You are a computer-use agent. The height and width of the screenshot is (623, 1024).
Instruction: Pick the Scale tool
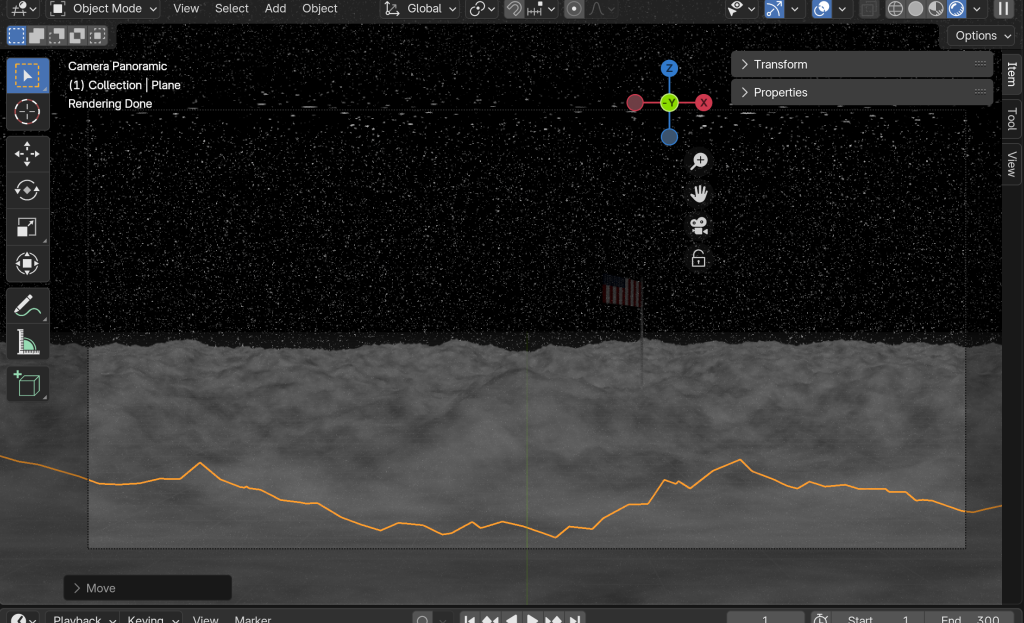point(27,227)
